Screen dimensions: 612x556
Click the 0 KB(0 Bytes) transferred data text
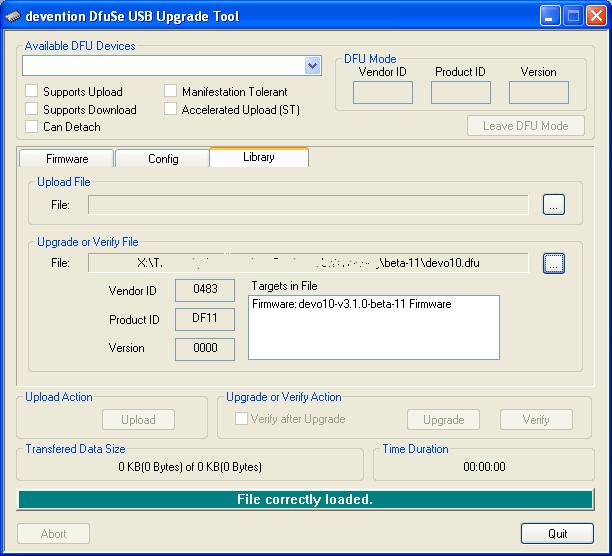tap(190, 467)
